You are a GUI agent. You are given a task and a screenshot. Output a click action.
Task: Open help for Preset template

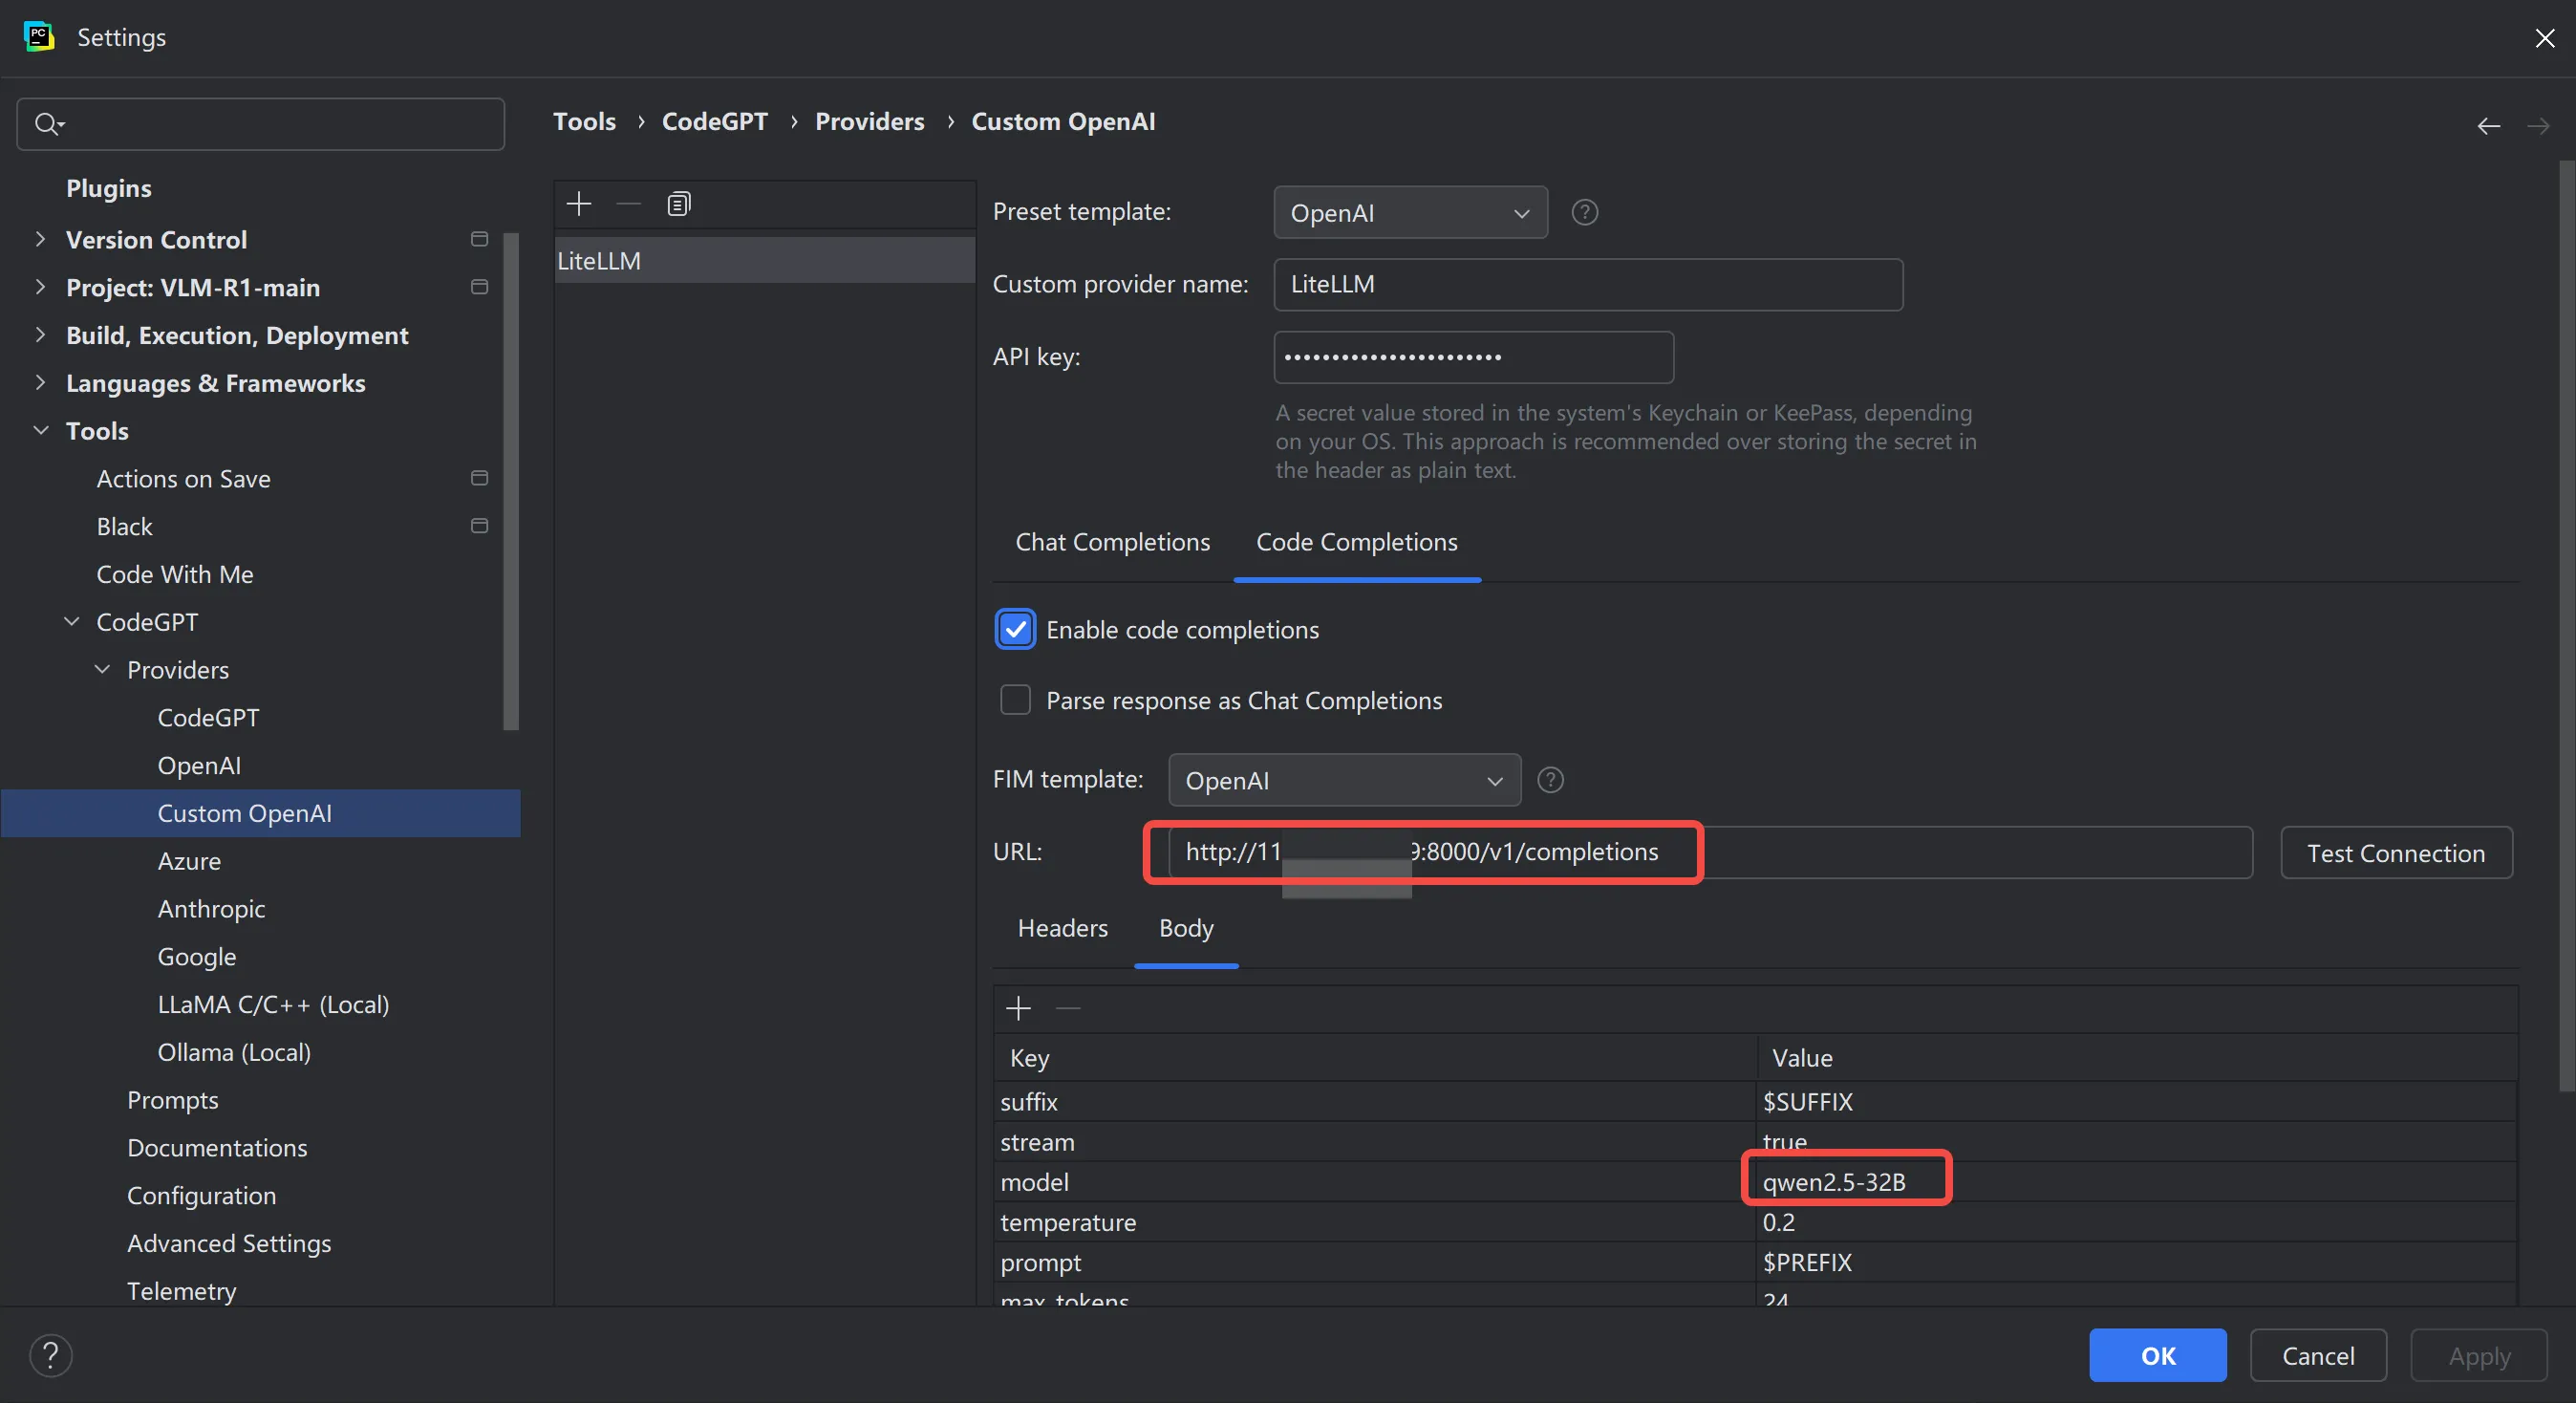pyautogui.click(x=1584, y=212)
